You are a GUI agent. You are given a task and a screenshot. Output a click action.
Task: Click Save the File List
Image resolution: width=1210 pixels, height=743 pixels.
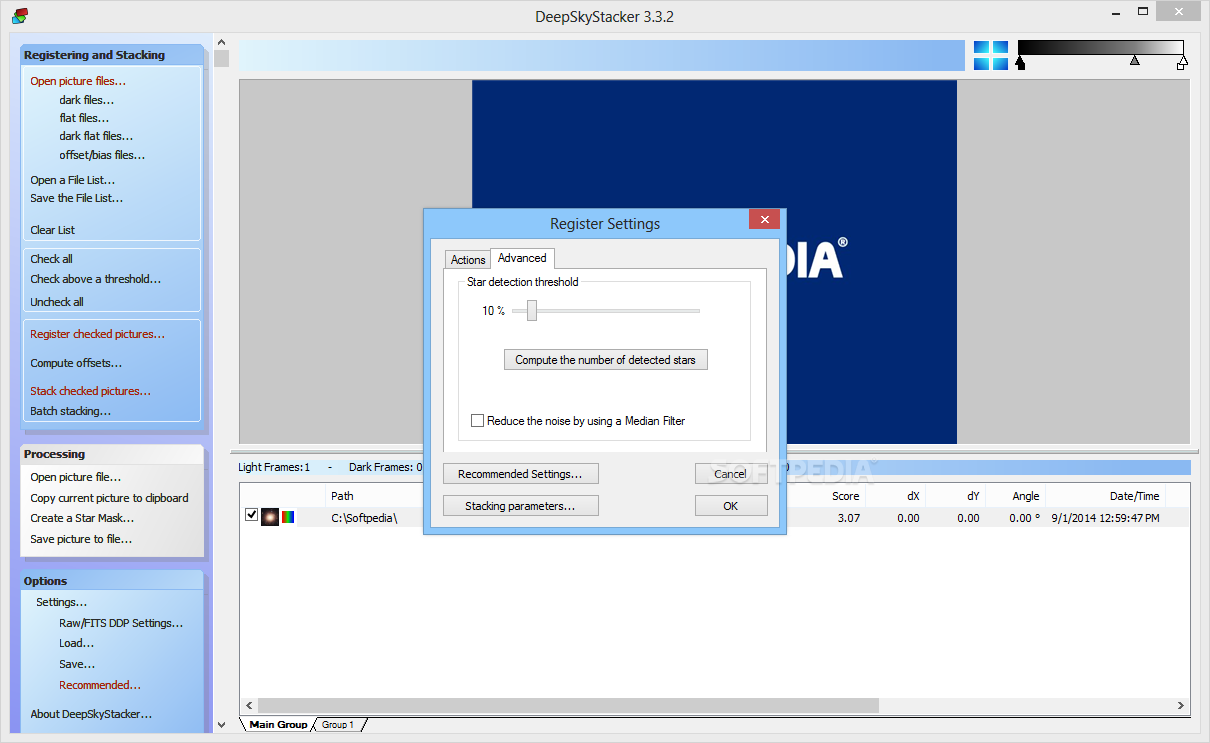(x=77, y=198)
